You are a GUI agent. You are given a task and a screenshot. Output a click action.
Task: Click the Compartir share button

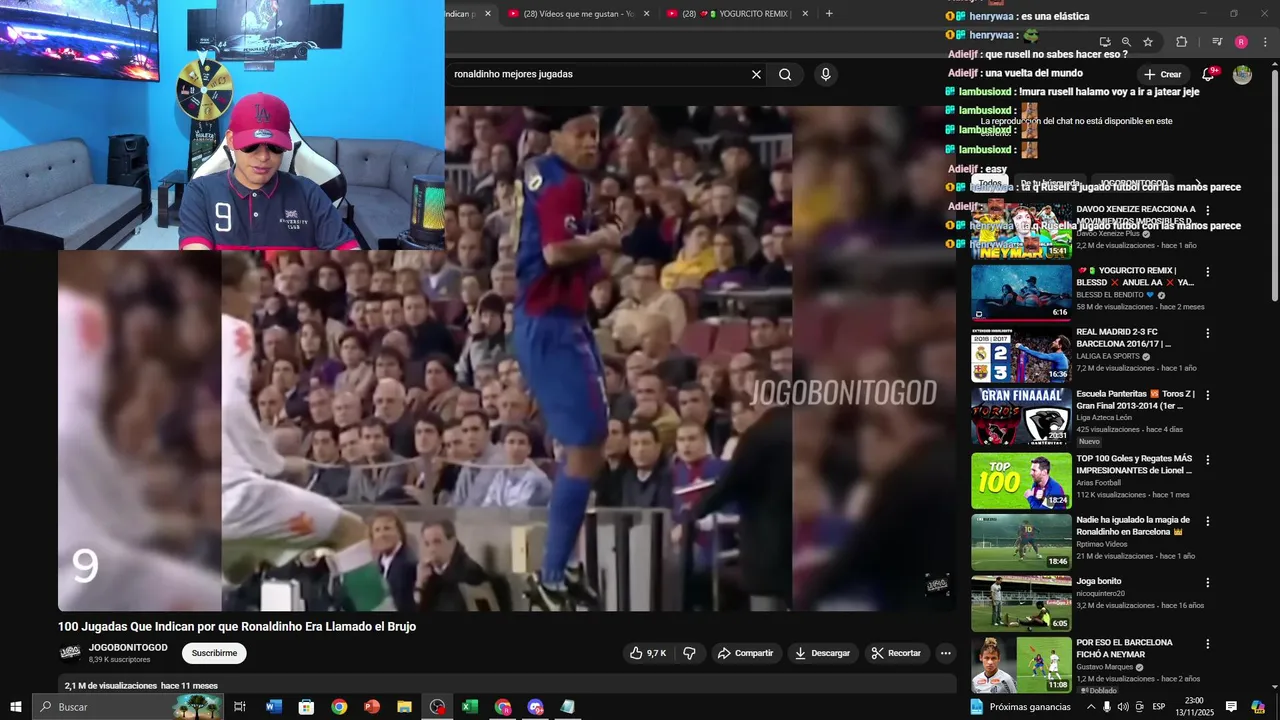(746, 653)
